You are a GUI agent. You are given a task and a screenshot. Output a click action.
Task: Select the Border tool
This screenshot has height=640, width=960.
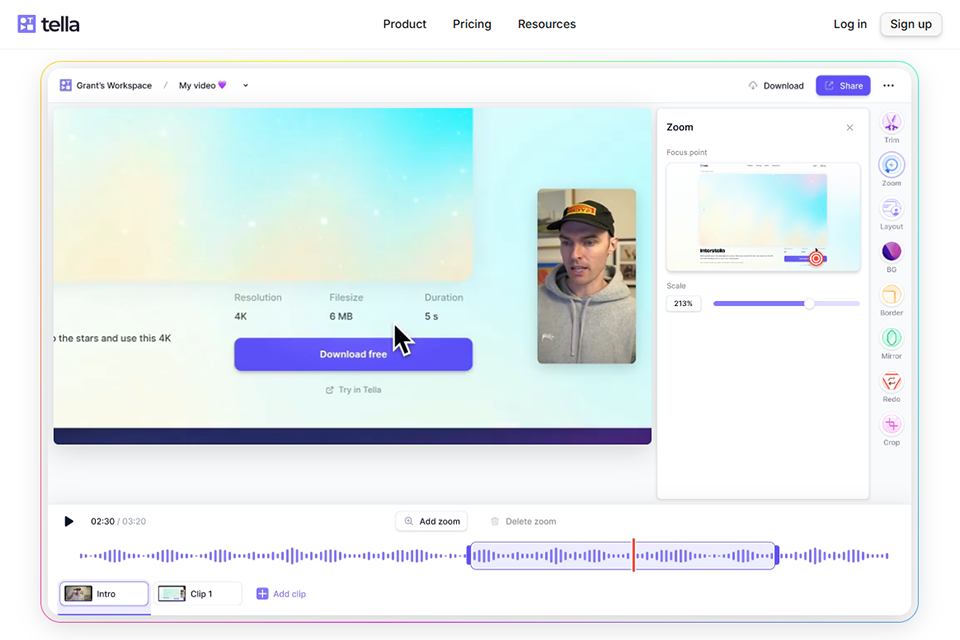coord(891,295)
